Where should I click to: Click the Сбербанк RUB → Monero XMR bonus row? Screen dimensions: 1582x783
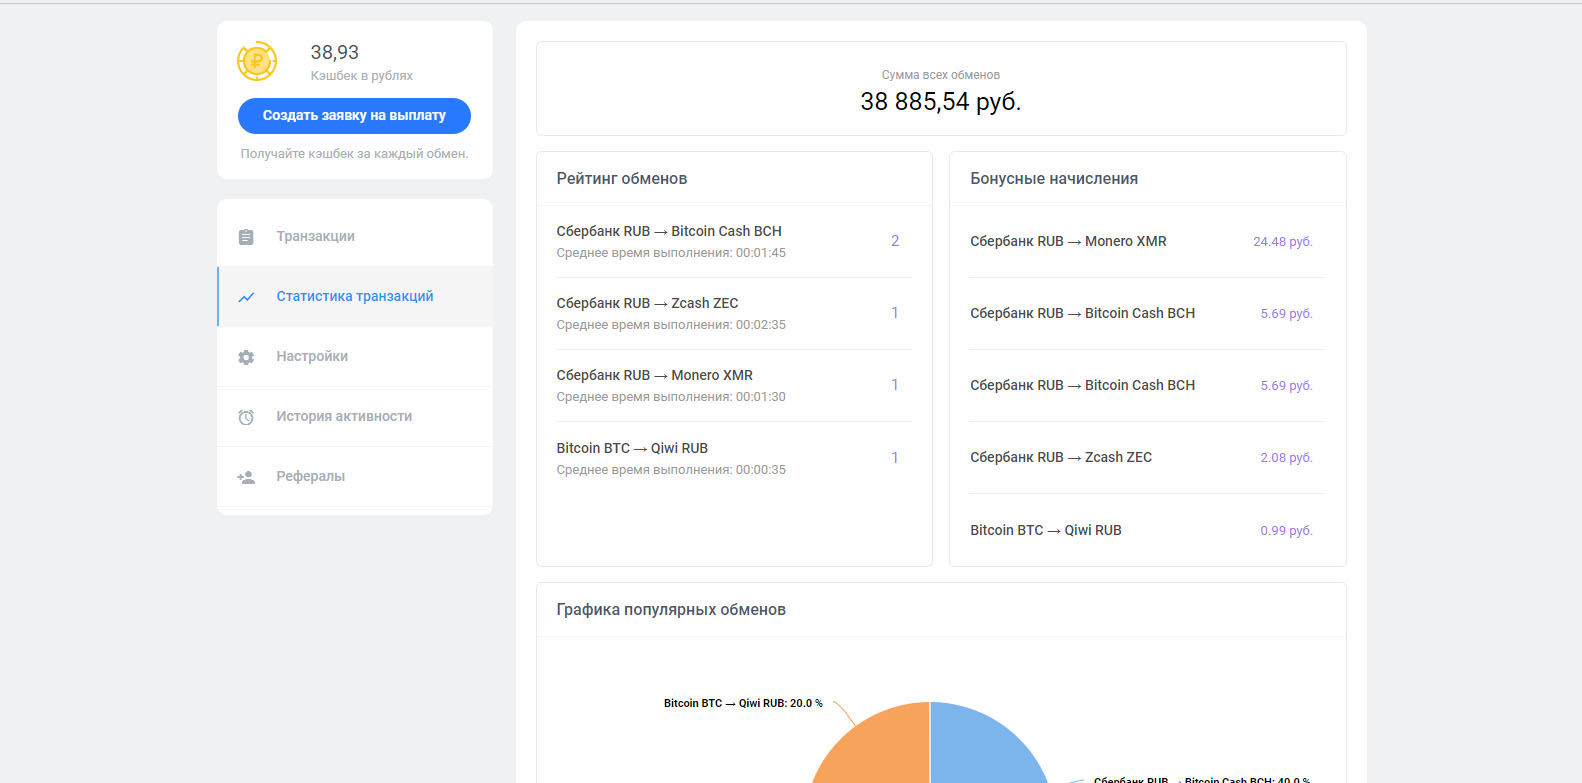click(1068, 242)
